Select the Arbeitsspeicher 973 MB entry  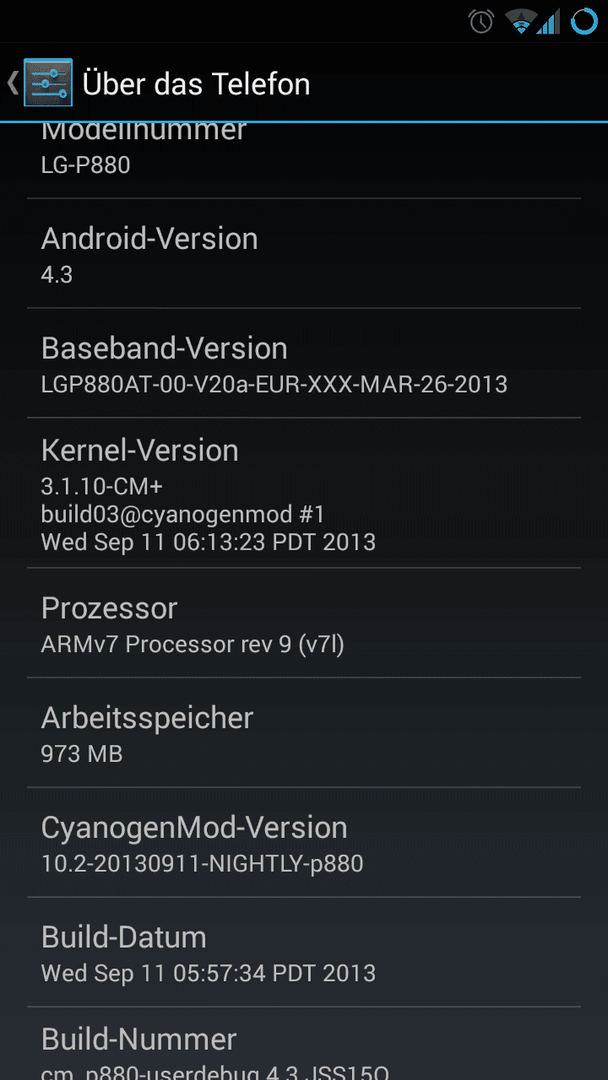pyautogui.click(x=304, y=732)
